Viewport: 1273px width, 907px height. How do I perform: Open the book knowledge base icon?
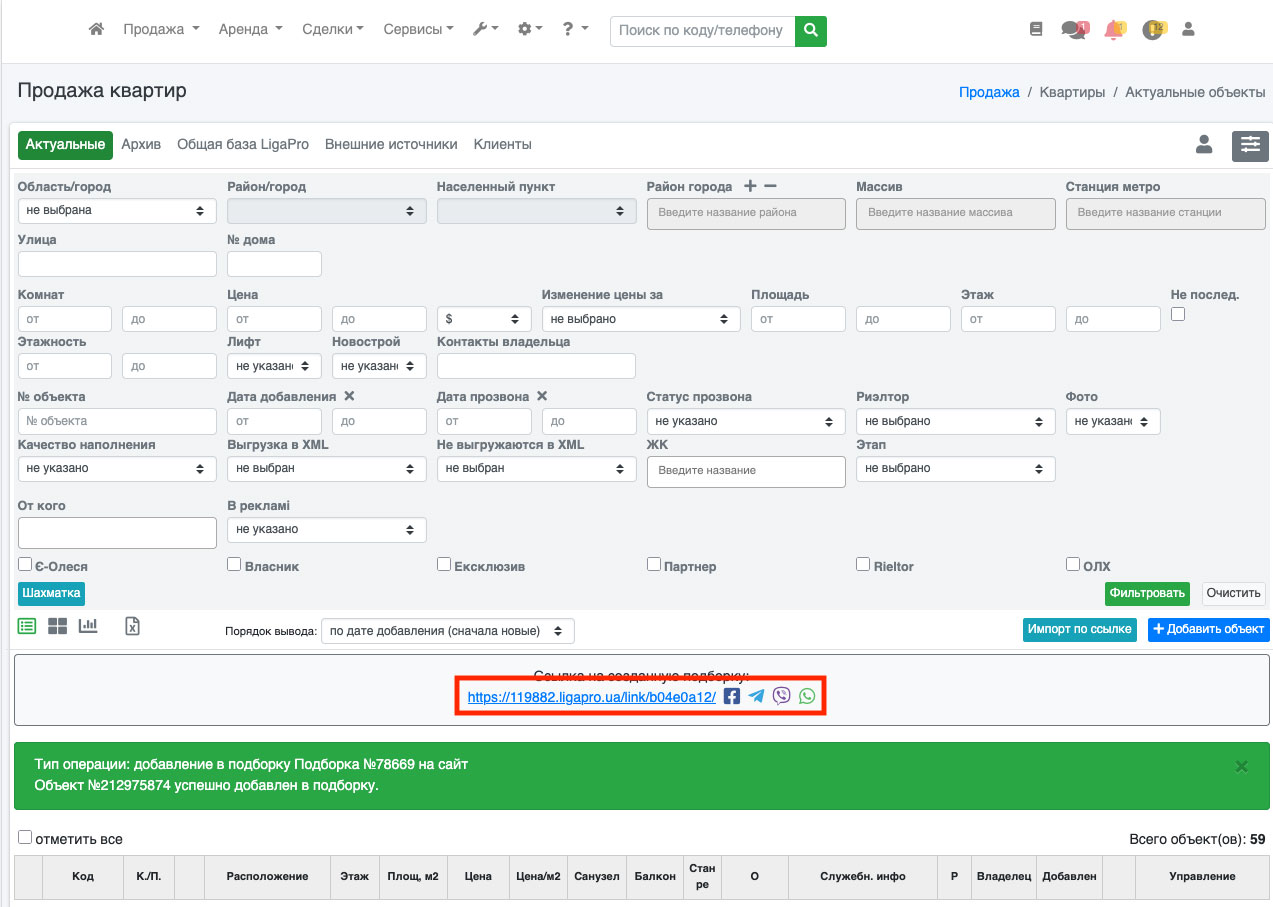1036,30
